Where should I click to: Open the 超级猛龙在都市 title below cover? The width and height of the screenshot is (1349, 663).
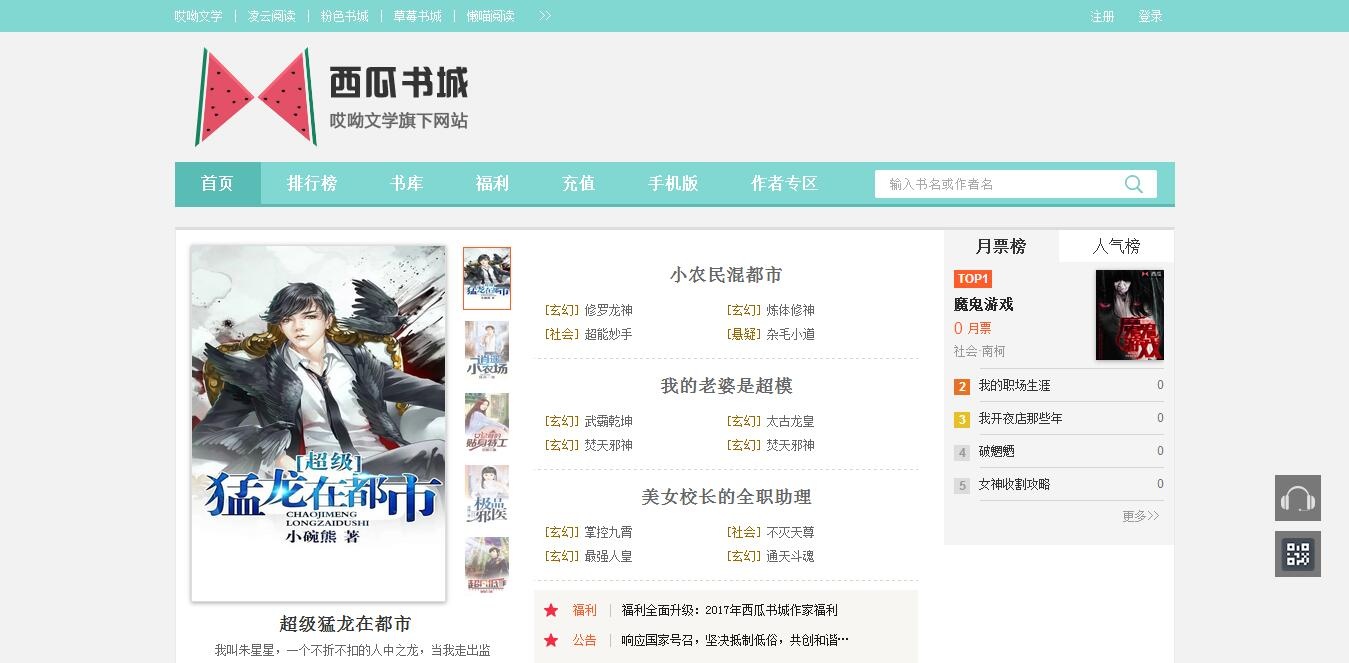(345, 624)
